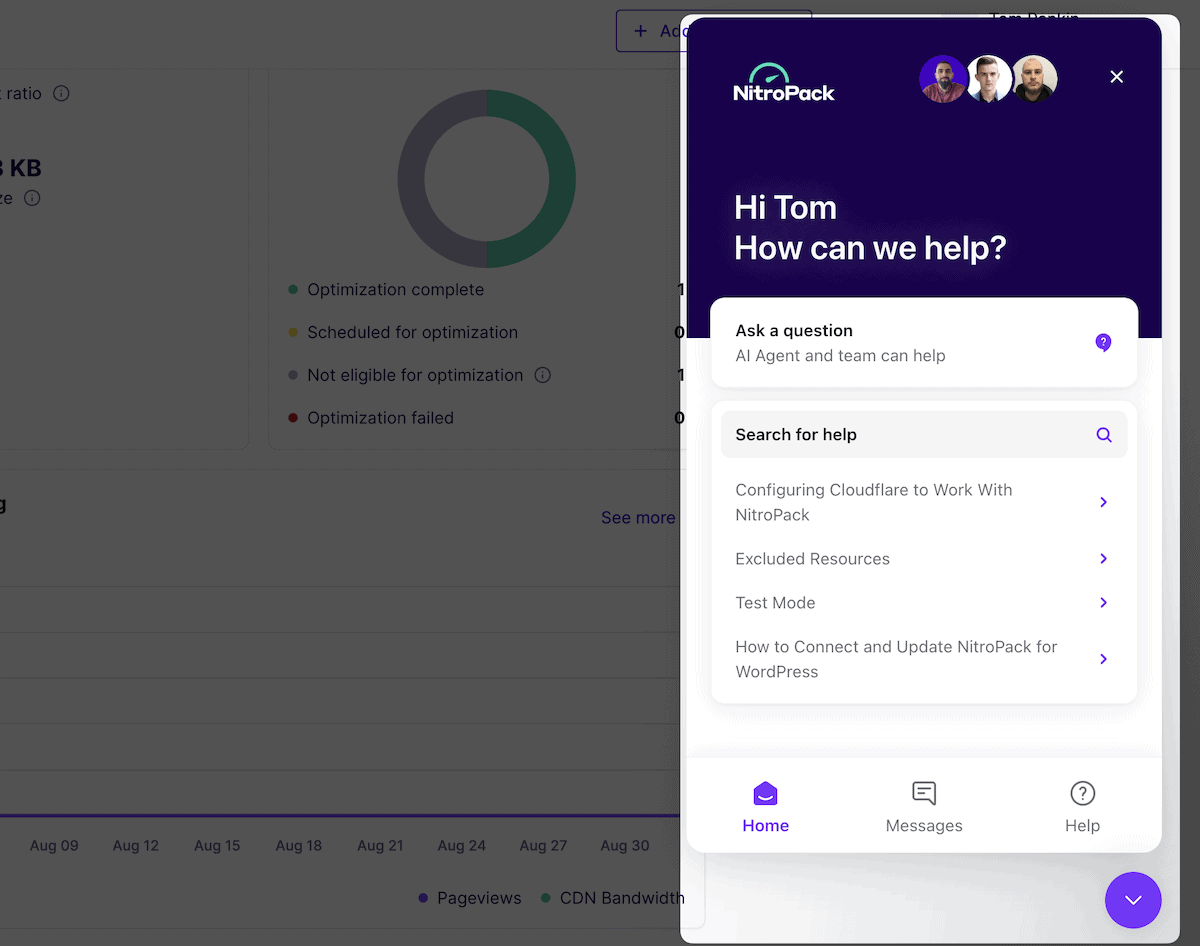Viewport: 1200px width, 946px height.
Task: Switch to the Help tab
Action: 1082,807
